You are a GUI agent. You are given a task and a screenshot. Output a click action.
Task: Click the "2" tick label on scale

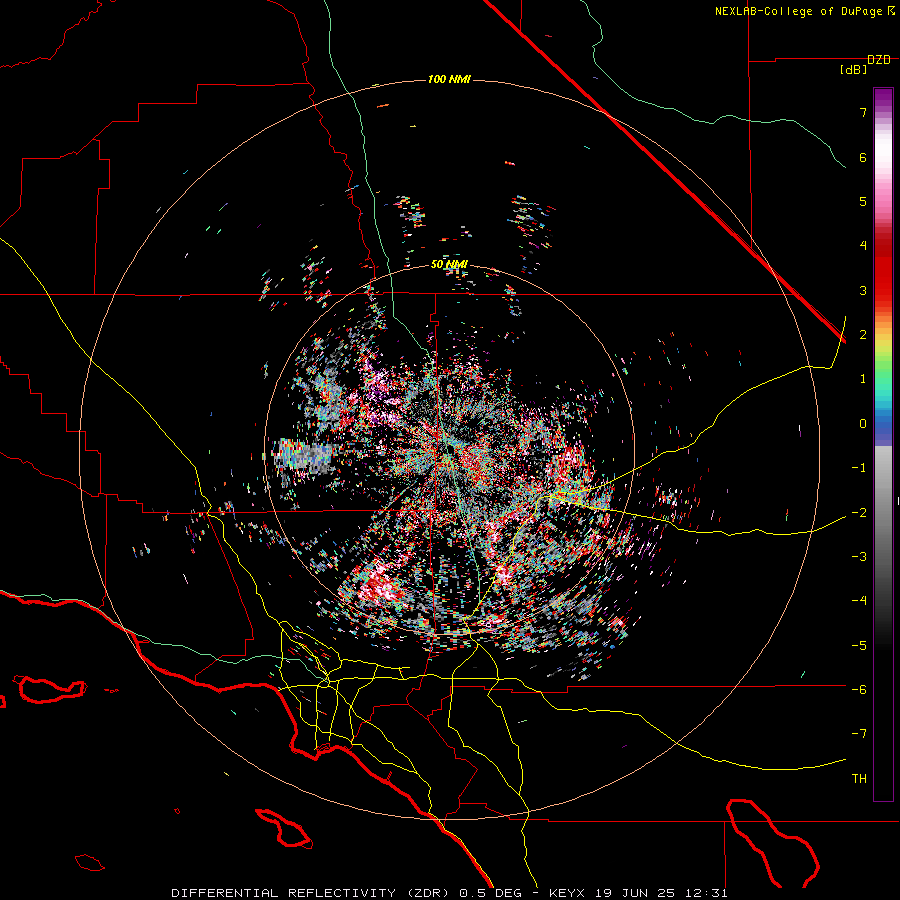863,335
